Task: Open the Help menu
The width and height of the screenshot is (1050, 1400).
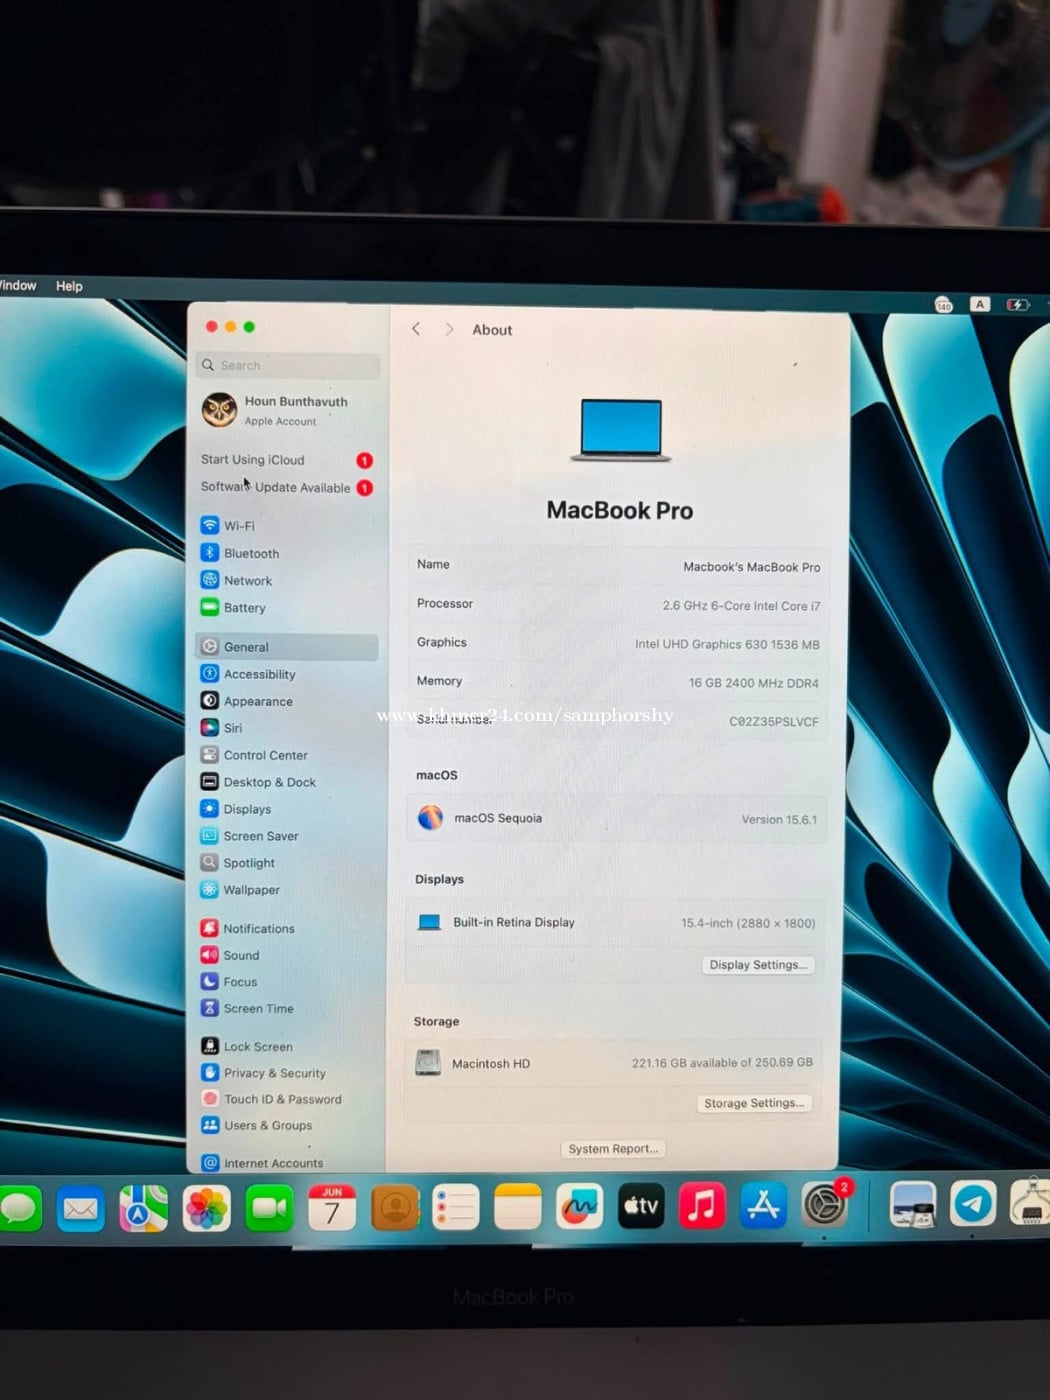Action: click(x=69, y=286)
